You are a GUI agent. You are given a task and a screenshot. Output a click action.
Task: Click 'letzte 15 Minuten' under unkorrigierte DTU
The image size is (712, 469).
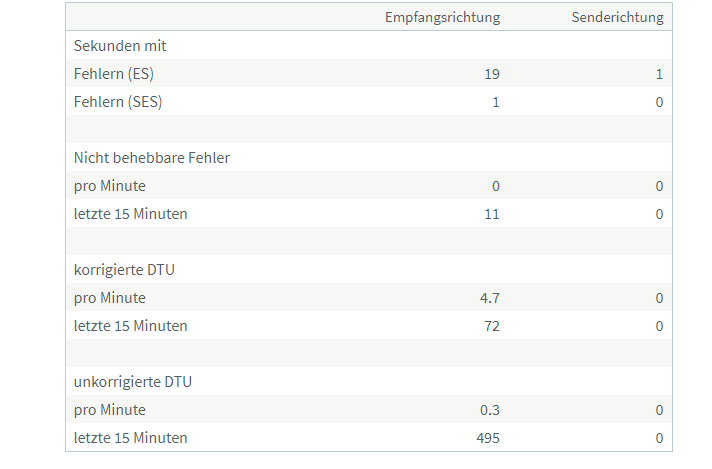(x=130, y=438)
